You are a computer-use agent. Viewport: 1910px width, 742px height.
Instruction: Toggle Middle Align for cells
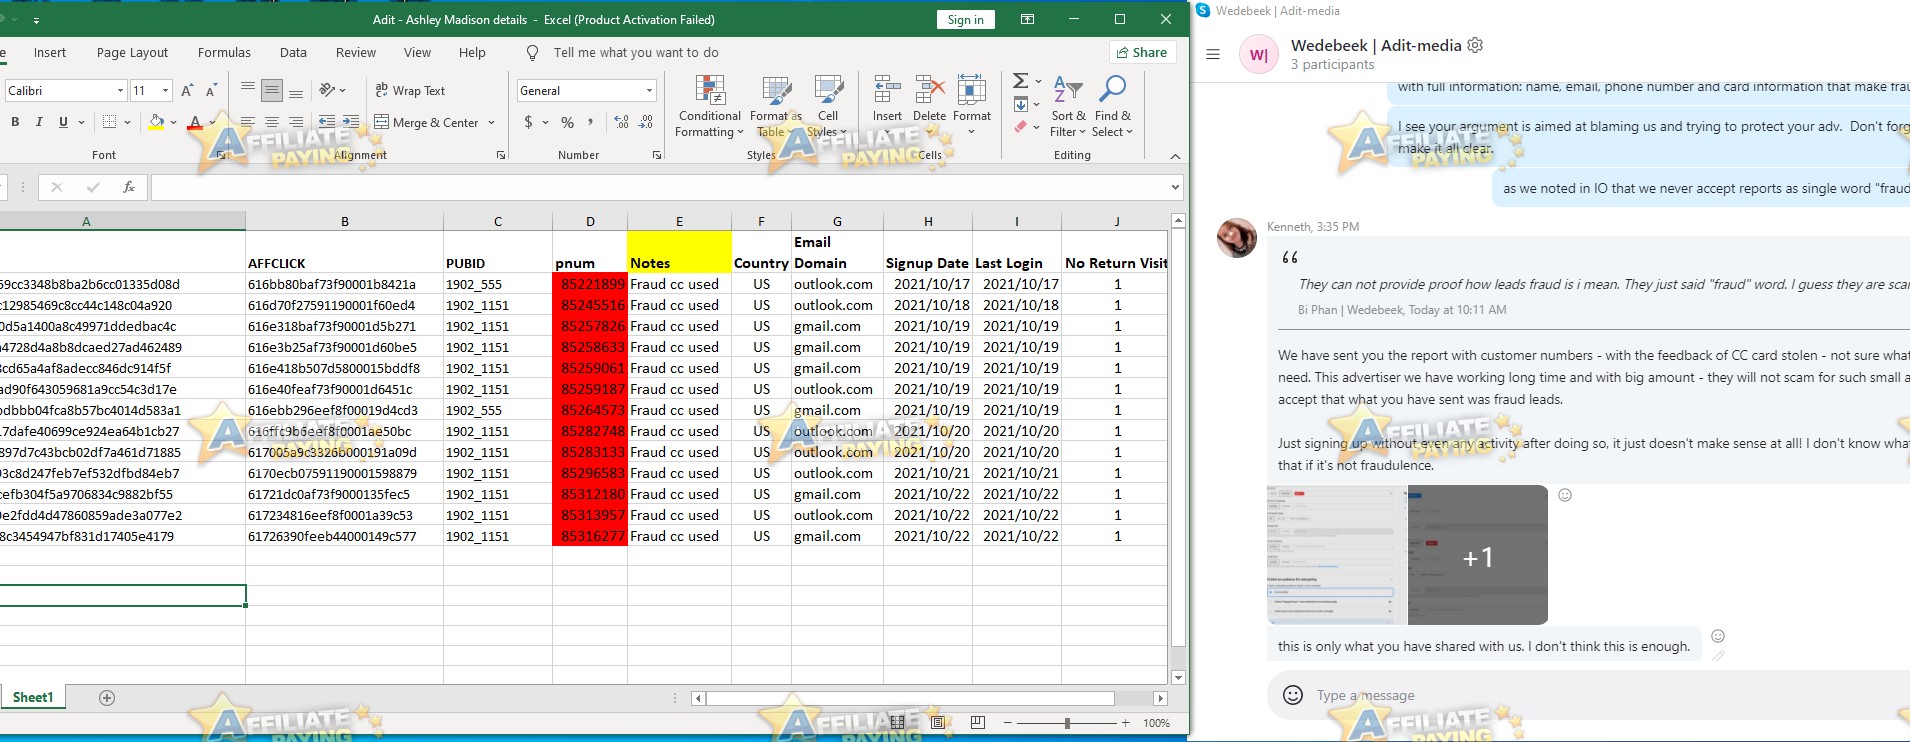pos(272,90)
